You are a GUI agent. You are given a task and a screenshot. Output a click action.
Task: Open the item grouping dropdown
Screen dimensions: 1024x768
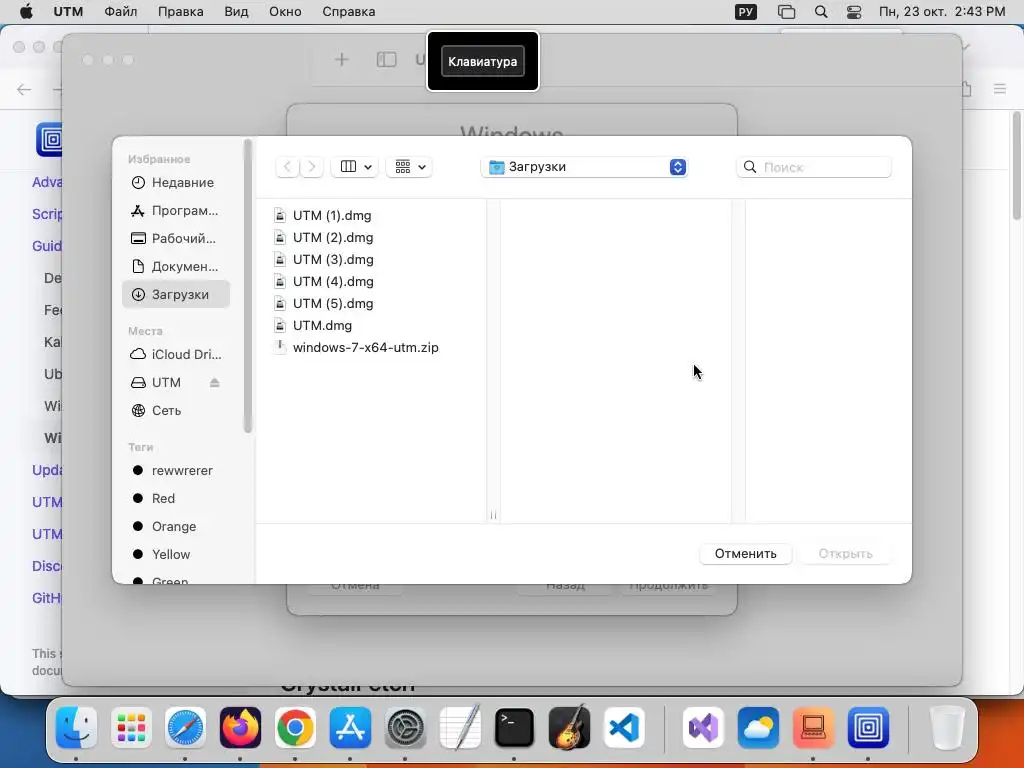[x=409, y=167]
